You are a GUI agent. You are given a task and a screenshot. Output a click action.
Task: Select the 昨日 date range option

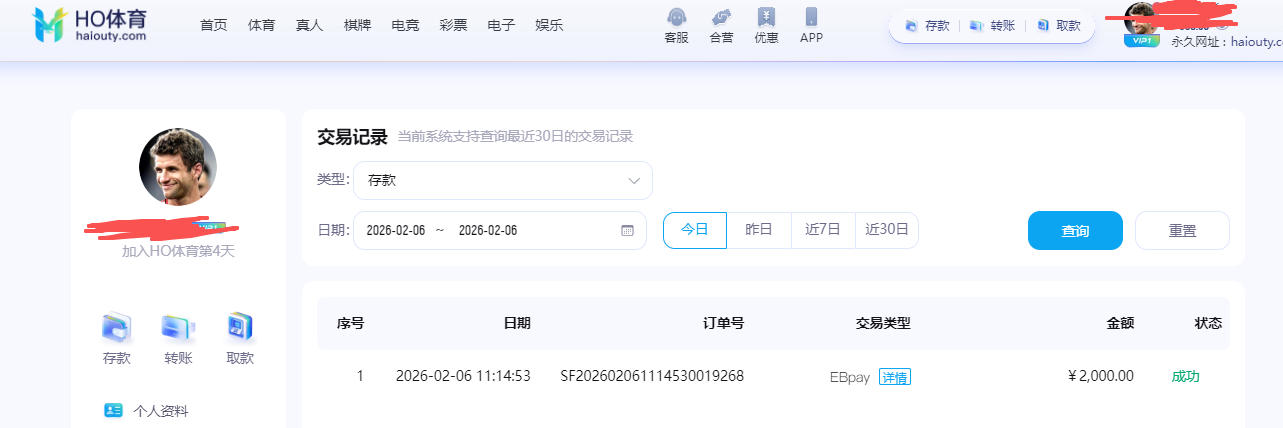coord(759,230)
